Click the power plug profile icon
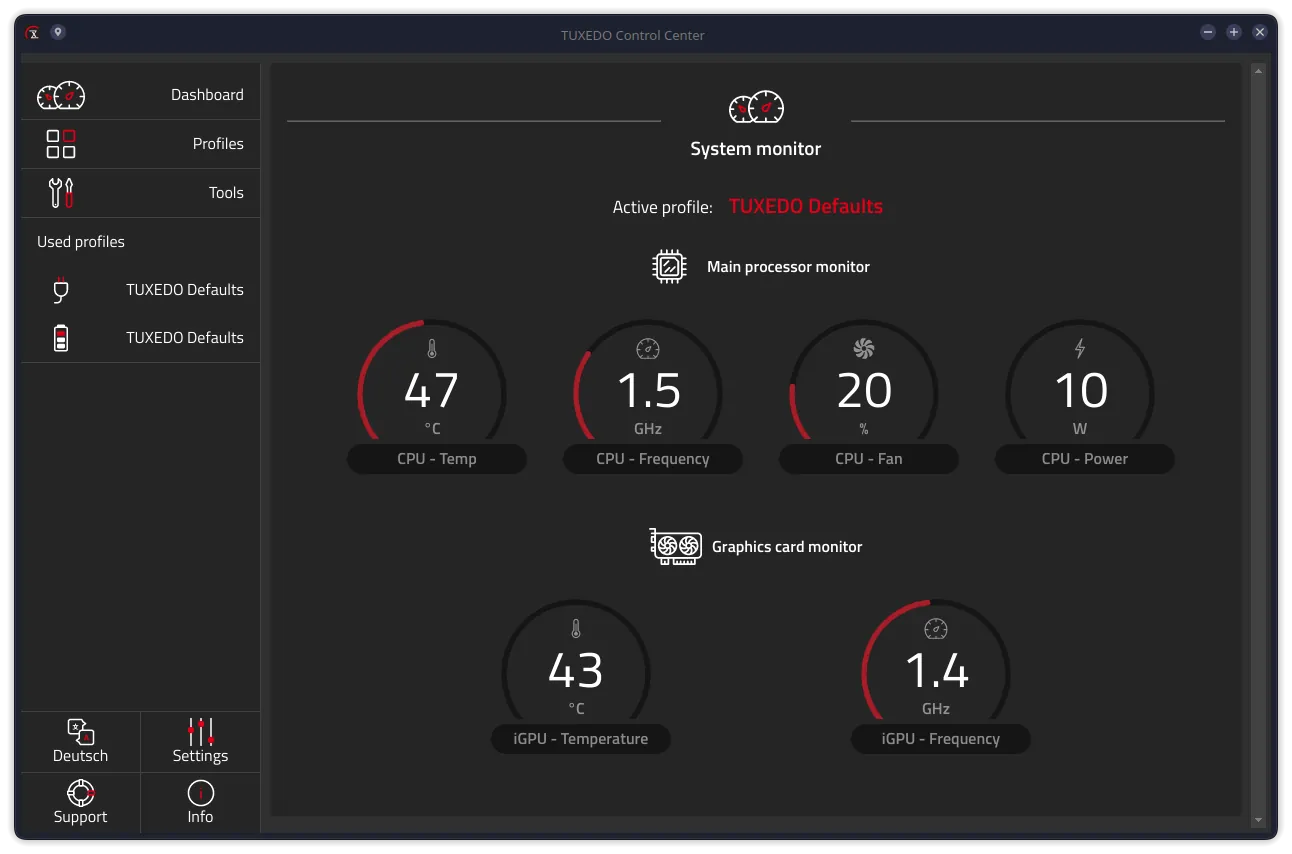This screenshot has width=1292, height=854. [x=61, y=290]
